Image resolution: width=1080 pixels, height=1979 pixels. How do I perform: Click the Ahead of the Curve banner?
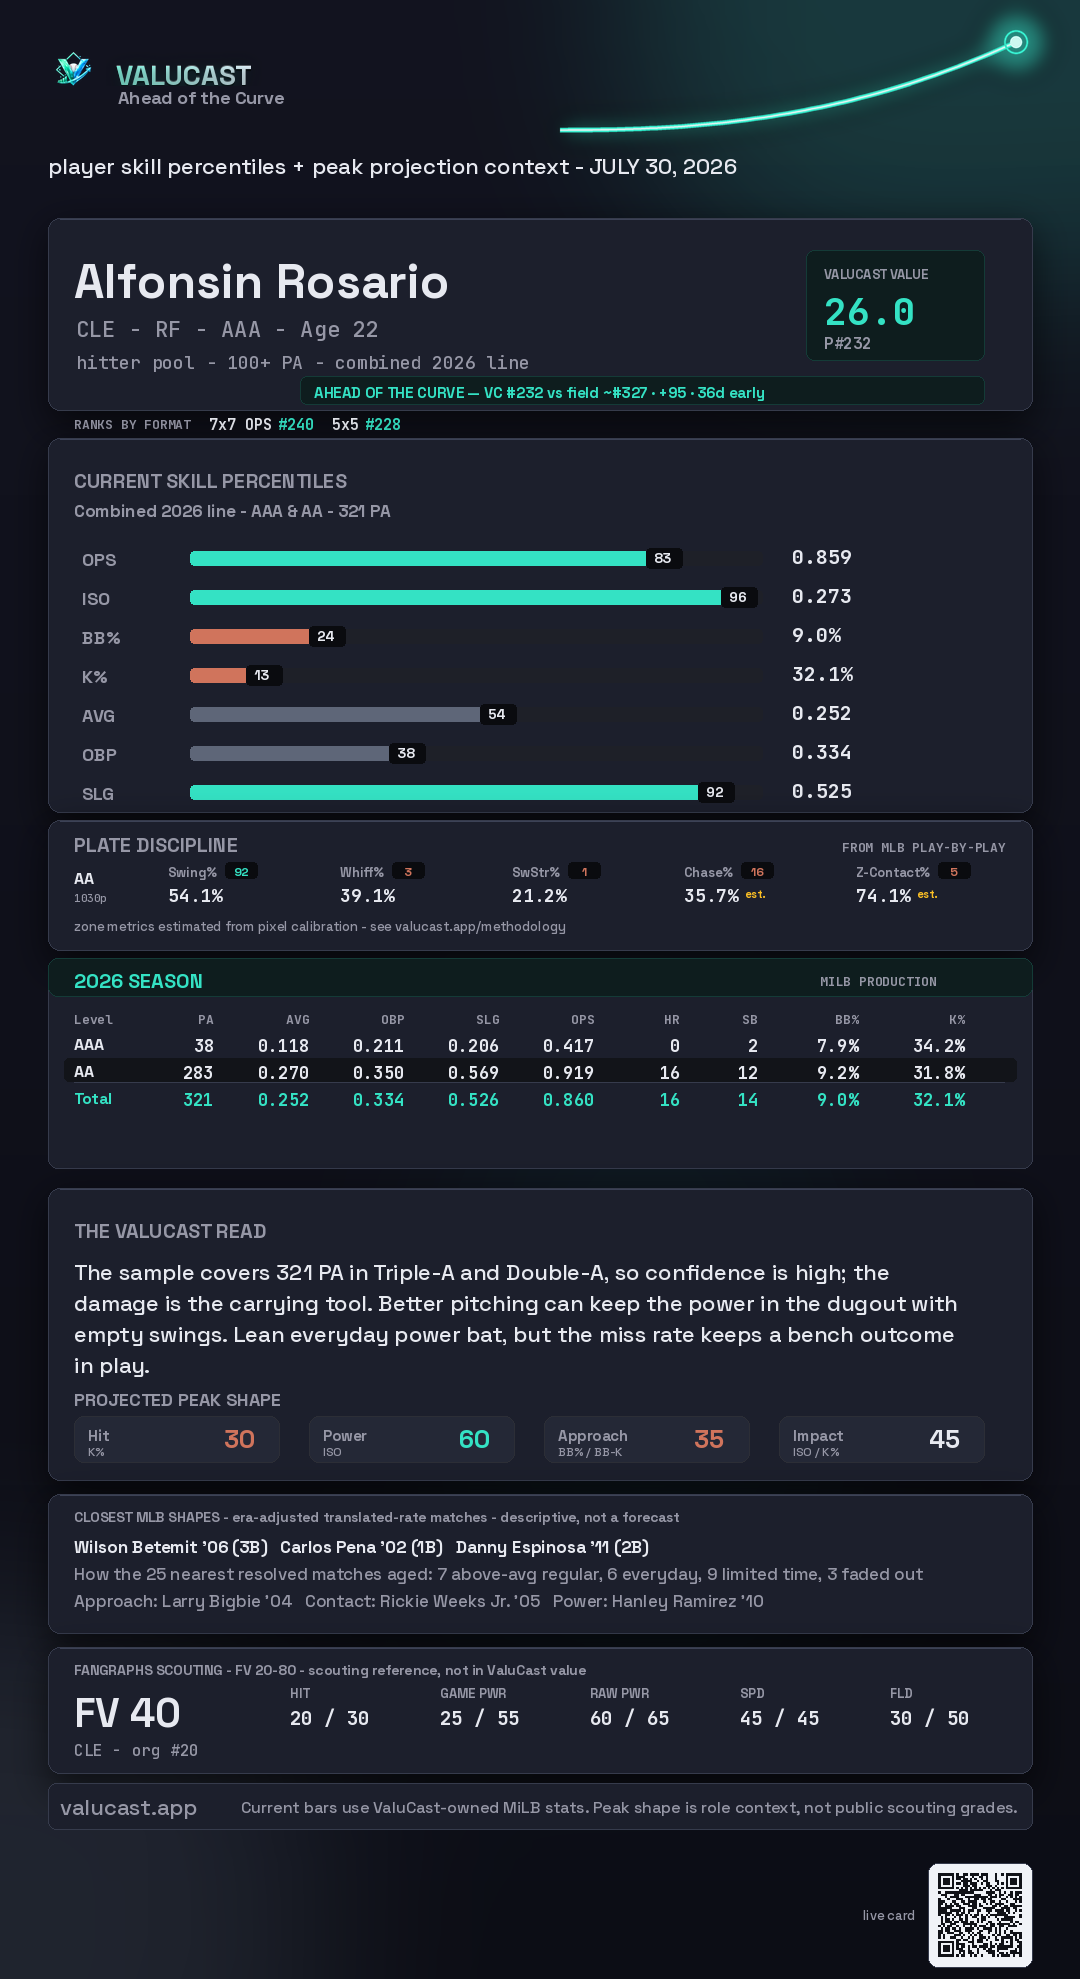click(x=642, y=392)
